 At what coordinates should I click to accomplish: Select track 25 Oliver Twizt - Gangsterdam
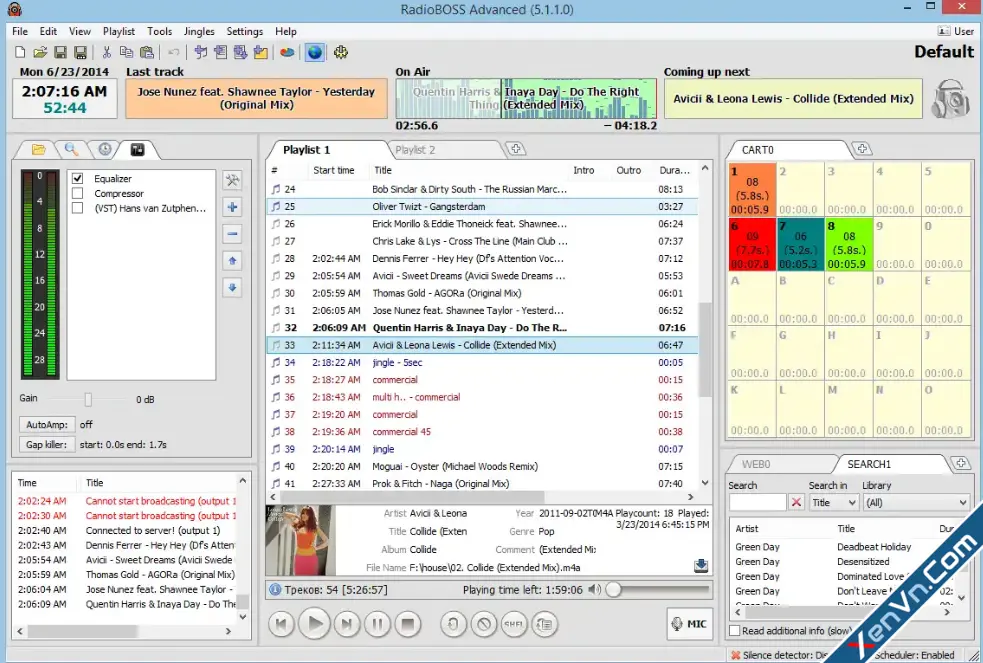[x=481, y=206]
